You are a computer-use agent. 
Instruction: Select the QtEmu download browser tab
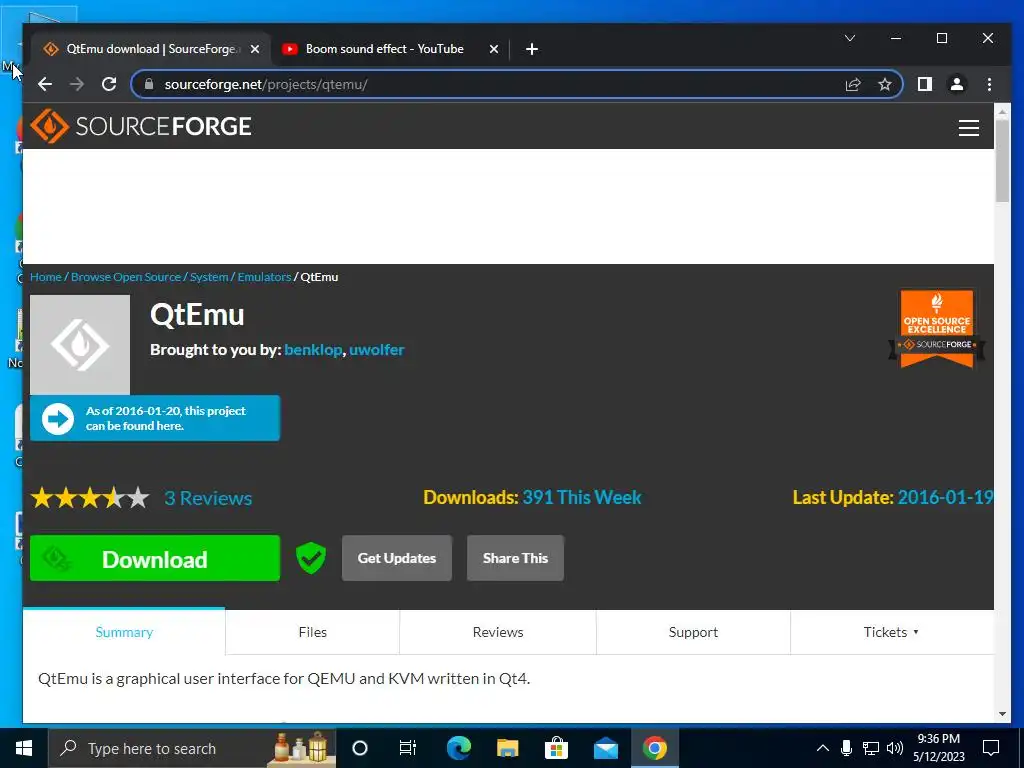[150, 49]
